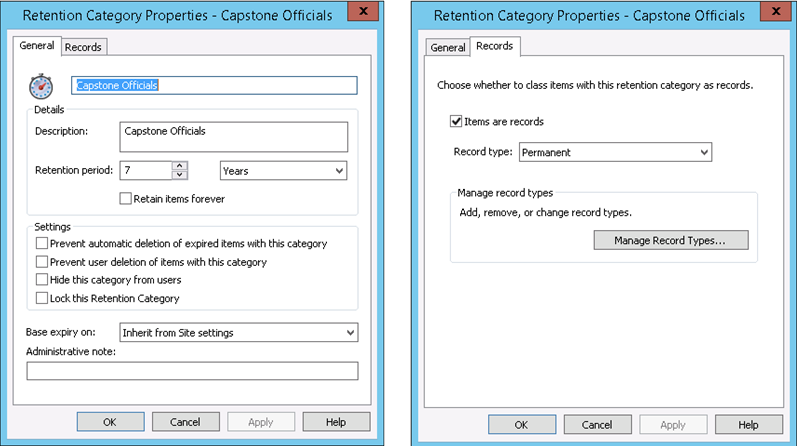
Task: Click the stopwatch retention category icon
Action: click(x=41, y=86)
